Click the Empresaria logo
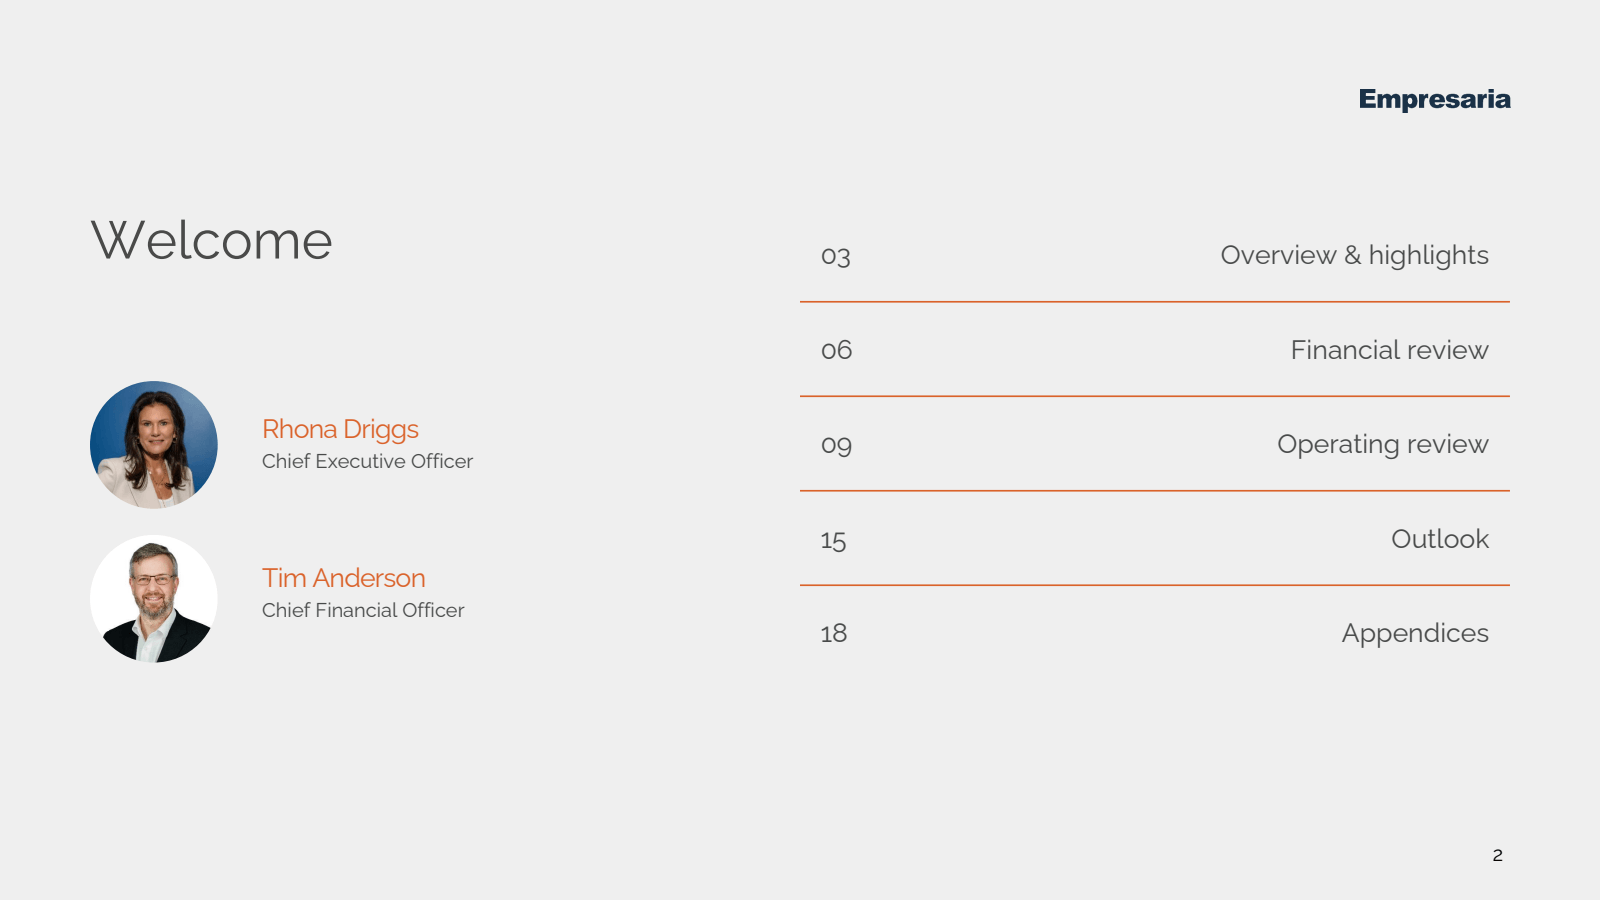The height and width of the screenshot is (900, 1600). (x=1434, y=99)
